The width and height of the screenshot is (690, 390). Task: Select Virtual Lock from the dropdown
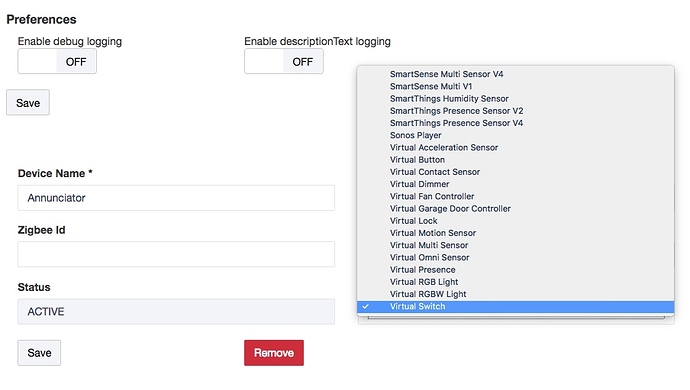pyautogui.click(x=515, y=221)
